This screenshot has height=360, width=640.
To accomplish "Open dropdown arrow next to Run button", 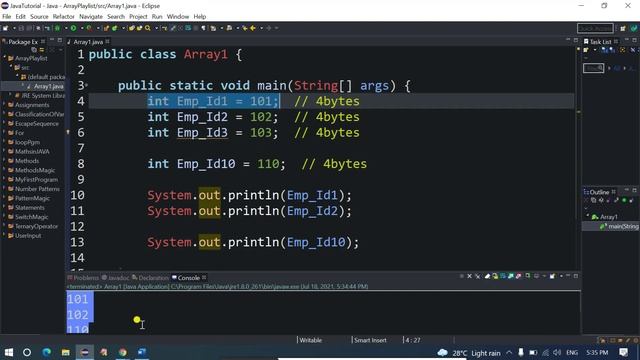I will pos(81,28).
